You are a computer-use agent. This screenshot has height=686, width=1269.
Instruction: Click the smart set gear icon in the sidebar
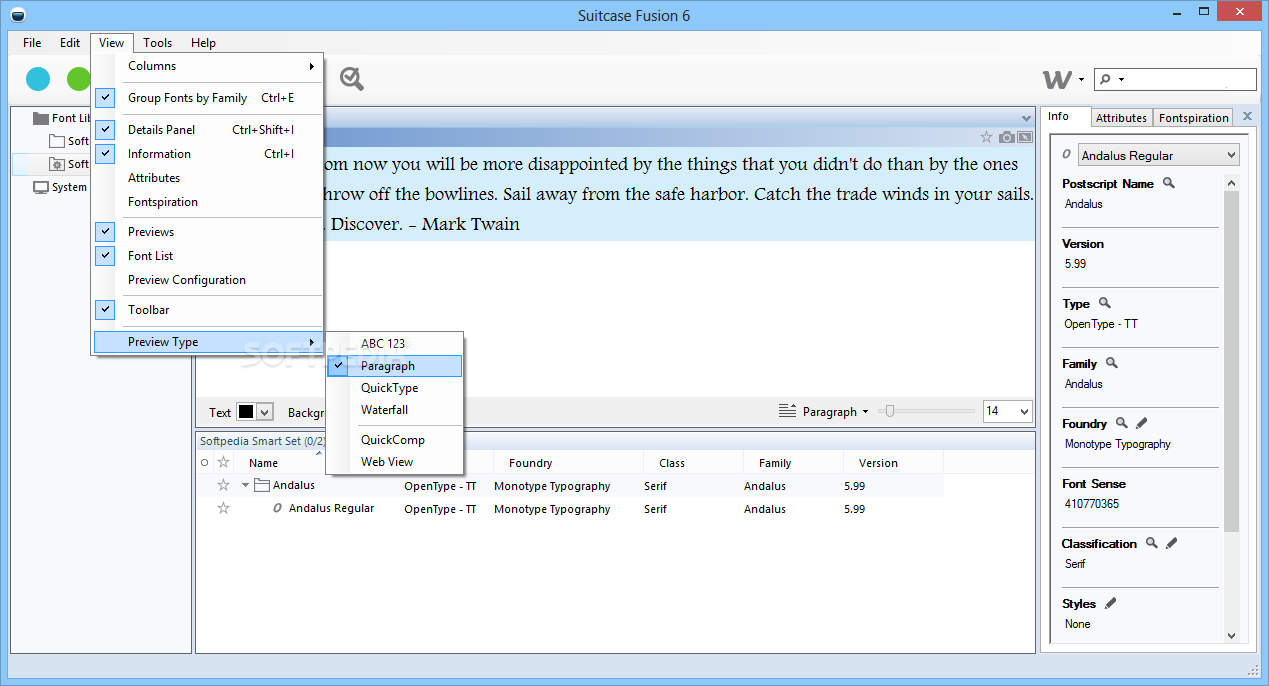[57, 164]
